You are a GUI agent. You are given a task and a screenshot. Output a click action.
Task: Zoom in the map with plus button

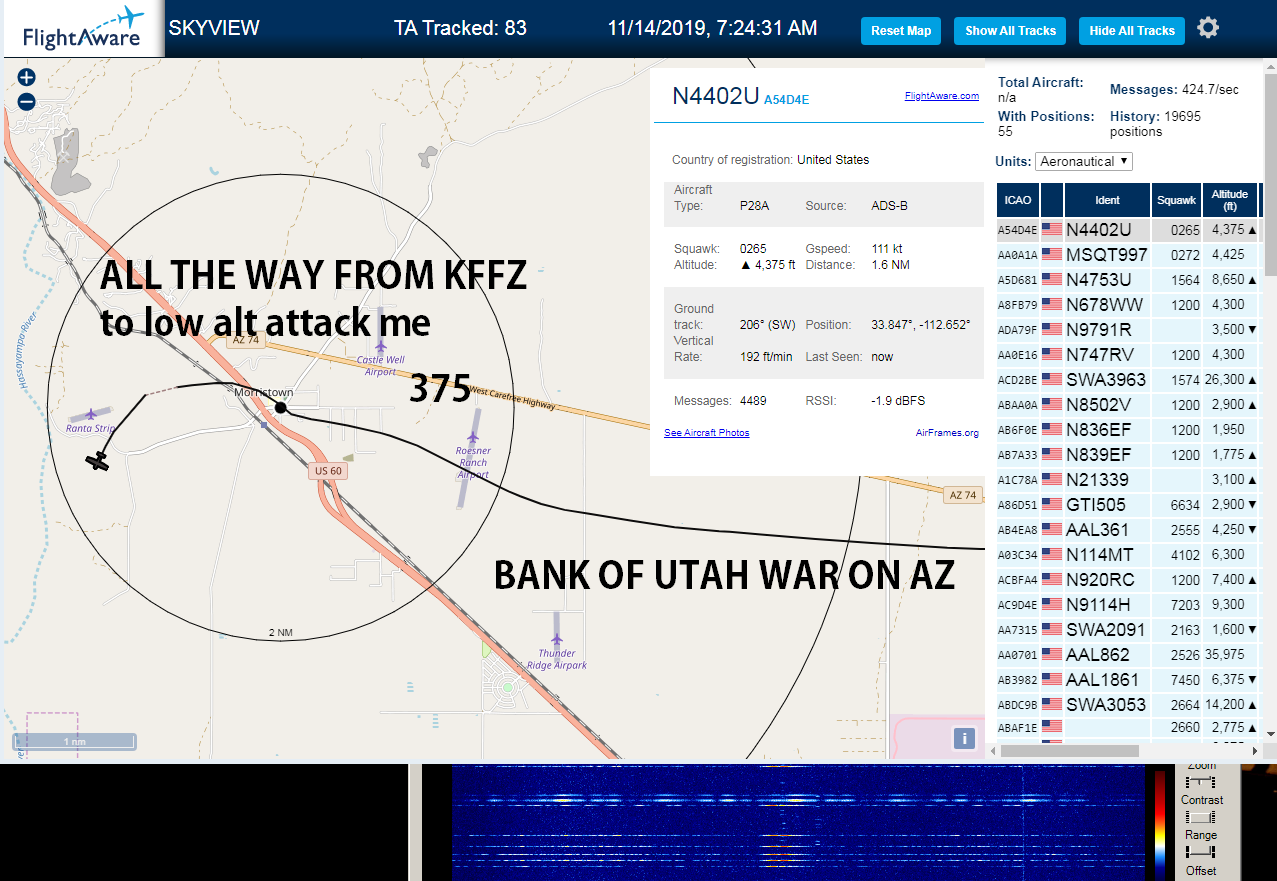[x=26, y=77]
